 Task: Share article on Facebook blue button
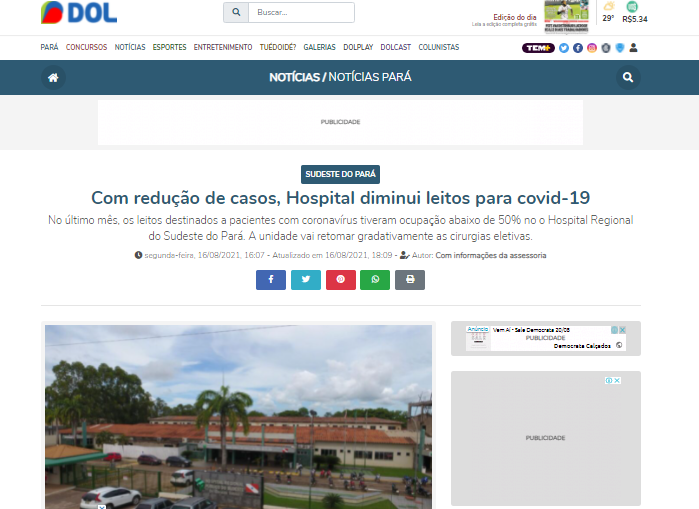click(x=270, y=280)
